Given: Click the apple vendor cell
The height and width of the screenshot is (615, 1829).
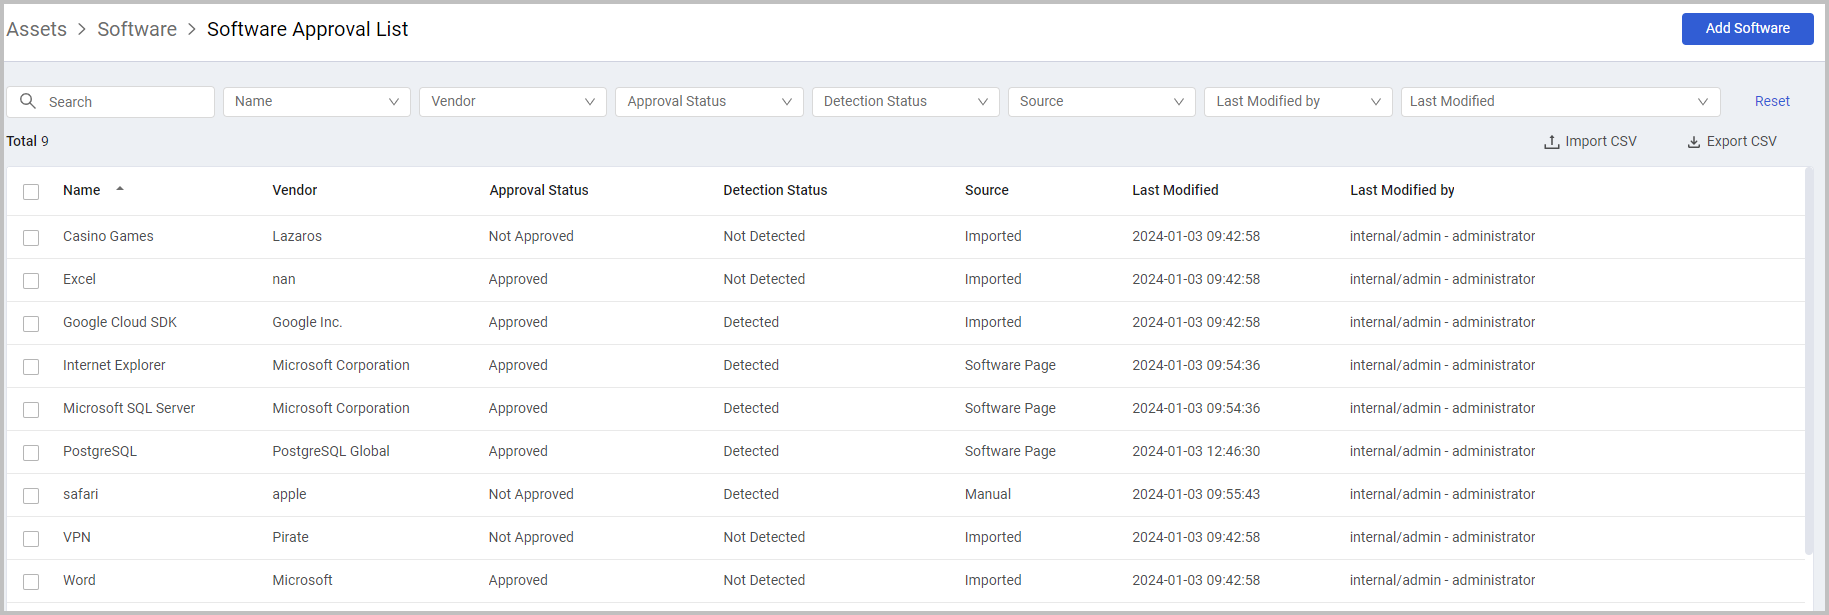Looking at the screenshot, I should 289,494.
